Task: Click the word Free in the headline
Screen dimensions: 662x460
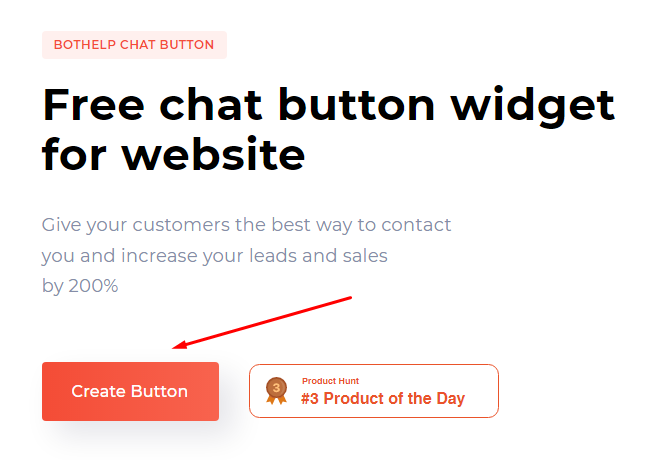Action: coord(94,105)
